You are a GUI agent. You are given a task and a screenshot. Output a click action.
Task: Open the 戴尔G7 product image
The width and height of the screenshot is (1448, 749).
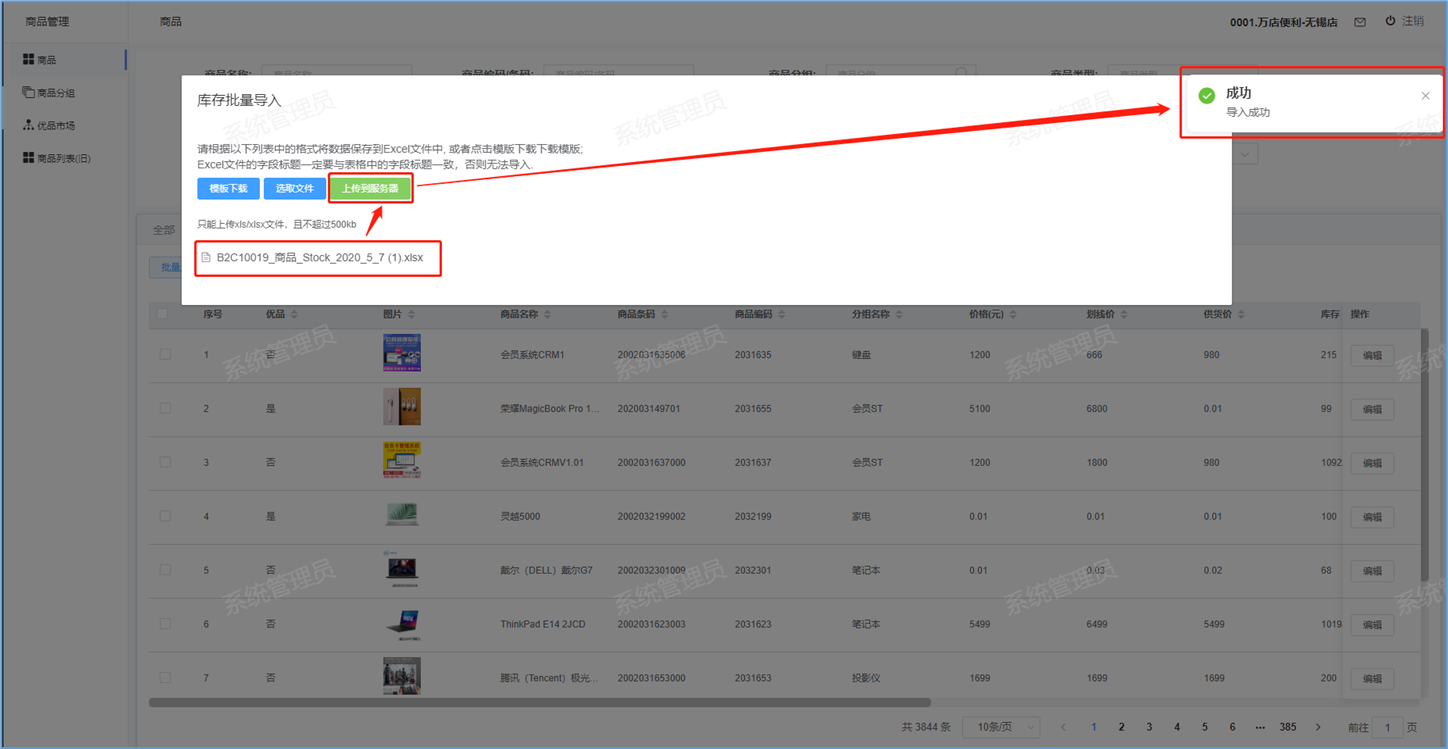402,569
